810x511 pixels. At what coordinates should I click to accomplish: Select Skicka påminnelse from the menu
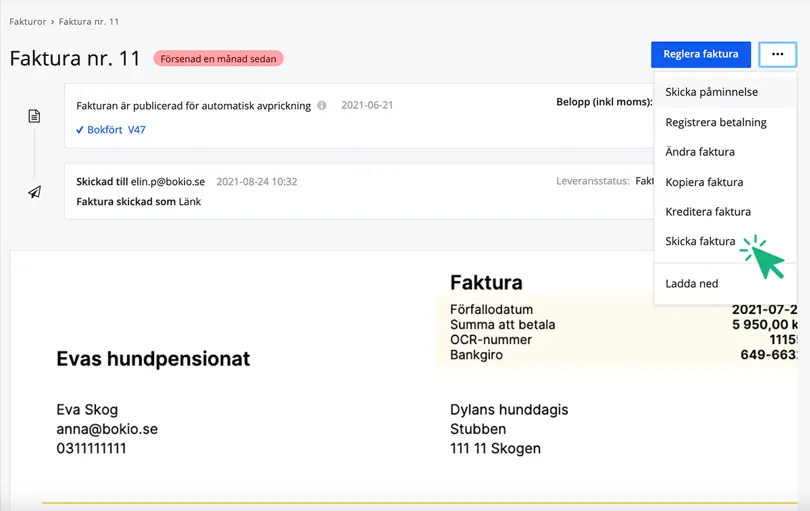pyautogui.click(x=711, y=92)
